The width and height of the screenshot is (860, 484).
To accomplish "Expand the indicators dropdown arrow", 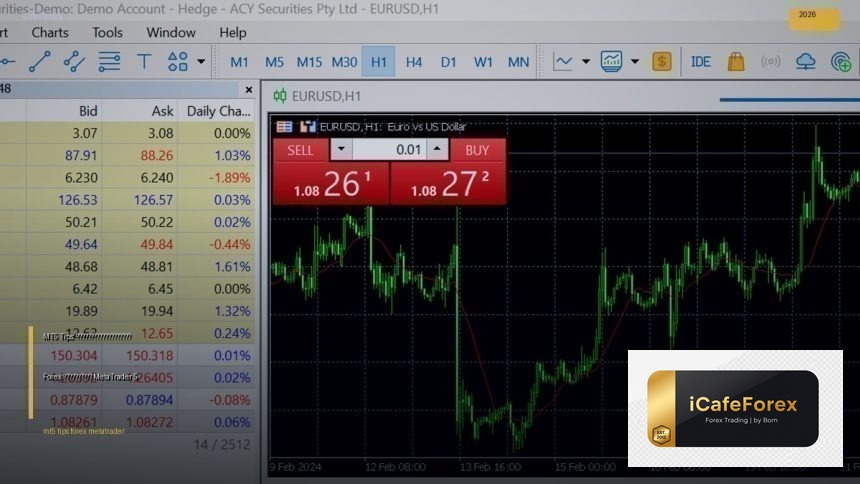I will tap(635, 61).
